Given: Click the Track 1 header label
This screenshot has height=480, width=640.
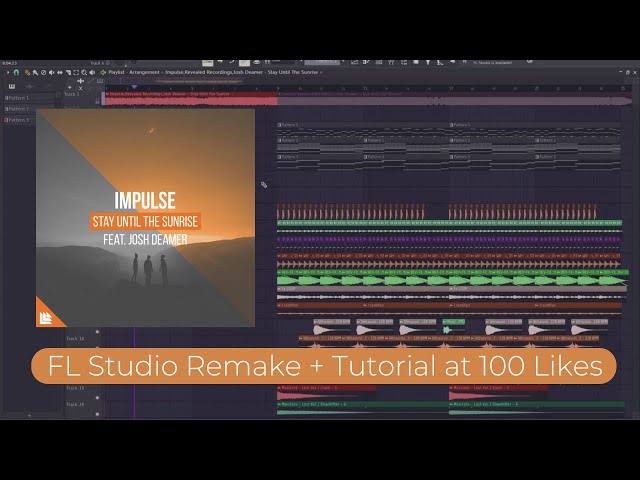Looking at the screenshot, I should (x=71, y=94).
